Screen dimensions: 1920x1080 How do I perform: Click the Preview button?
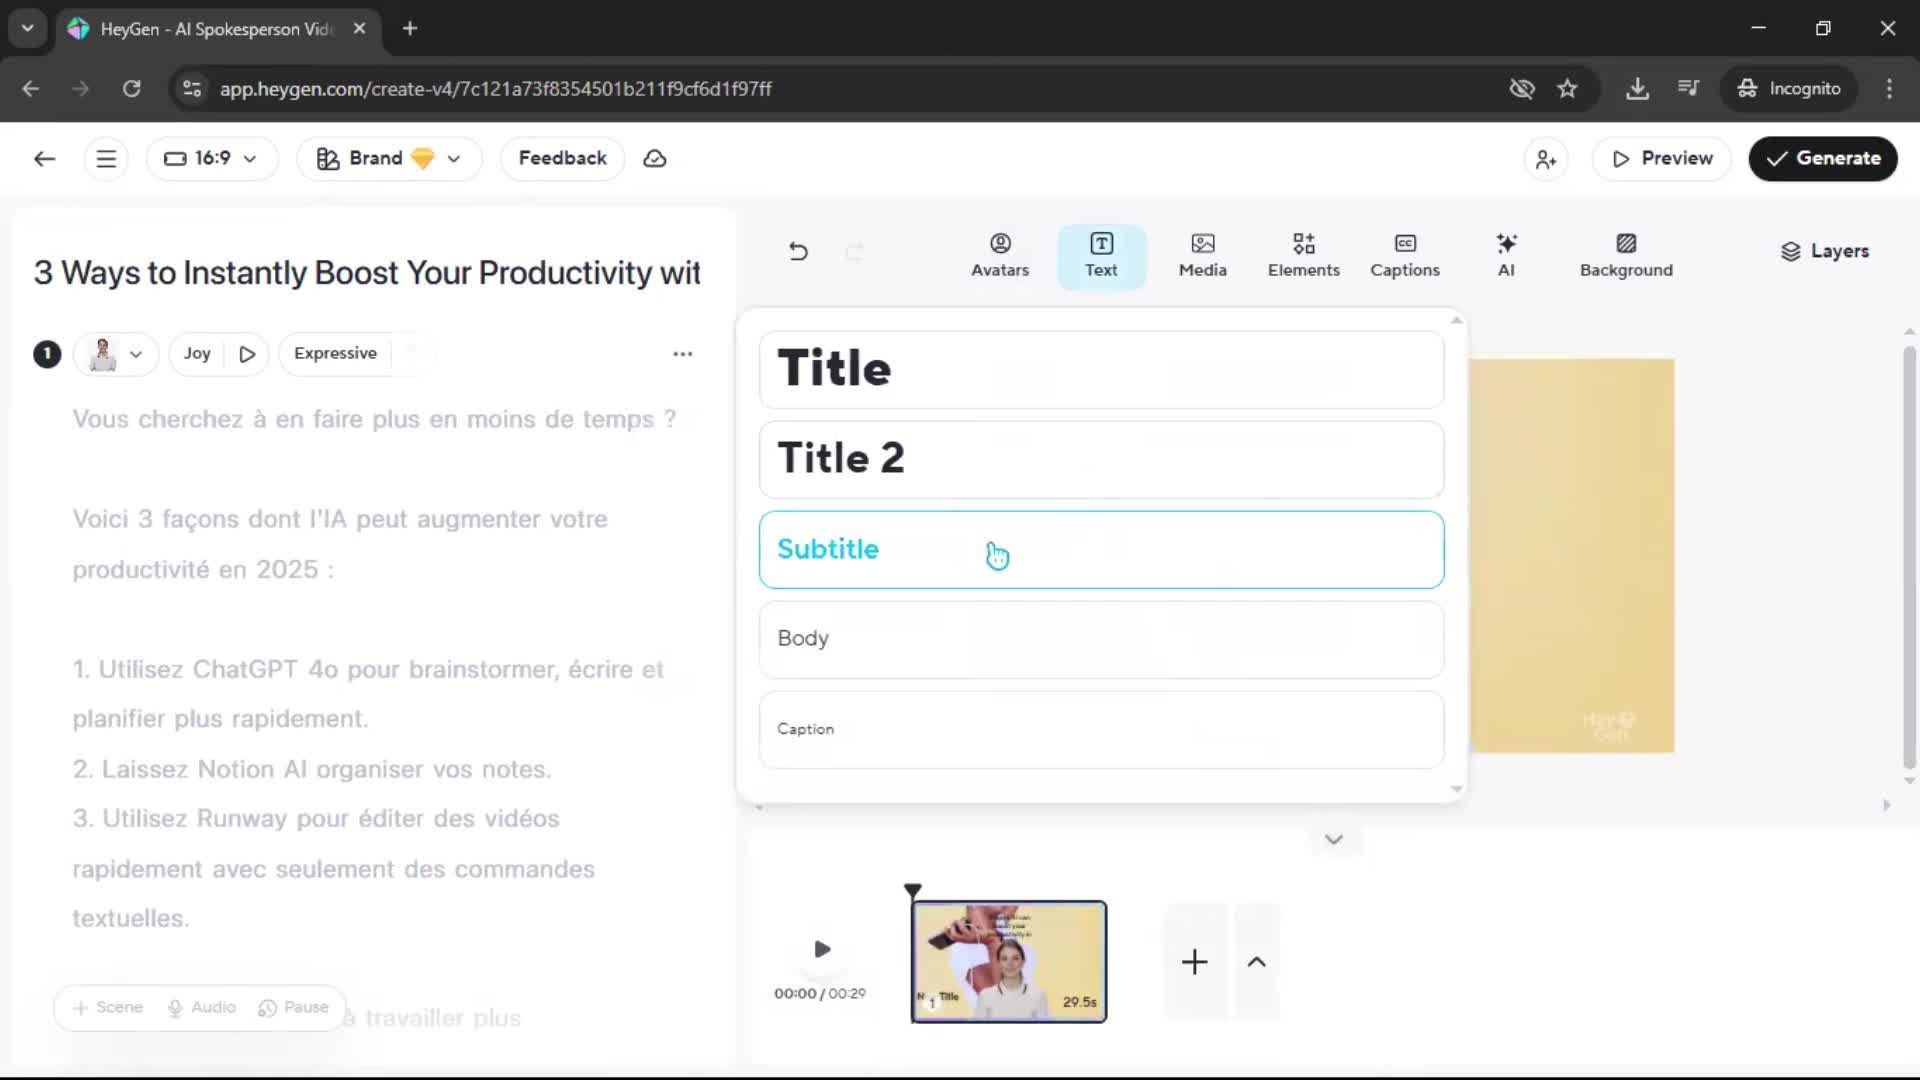click(1661, 159)
